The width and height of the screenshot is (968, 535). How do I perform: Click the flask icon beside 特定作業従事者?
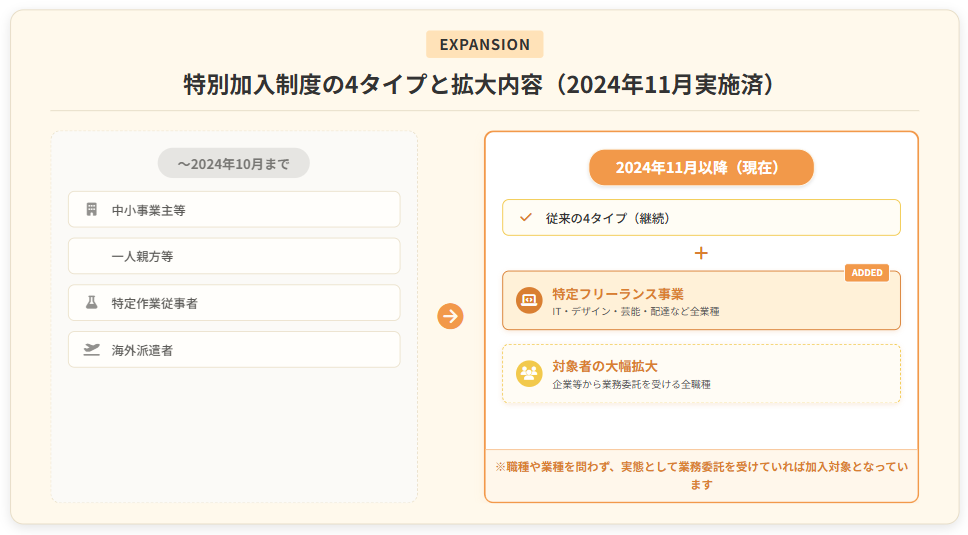pos(92,303)
